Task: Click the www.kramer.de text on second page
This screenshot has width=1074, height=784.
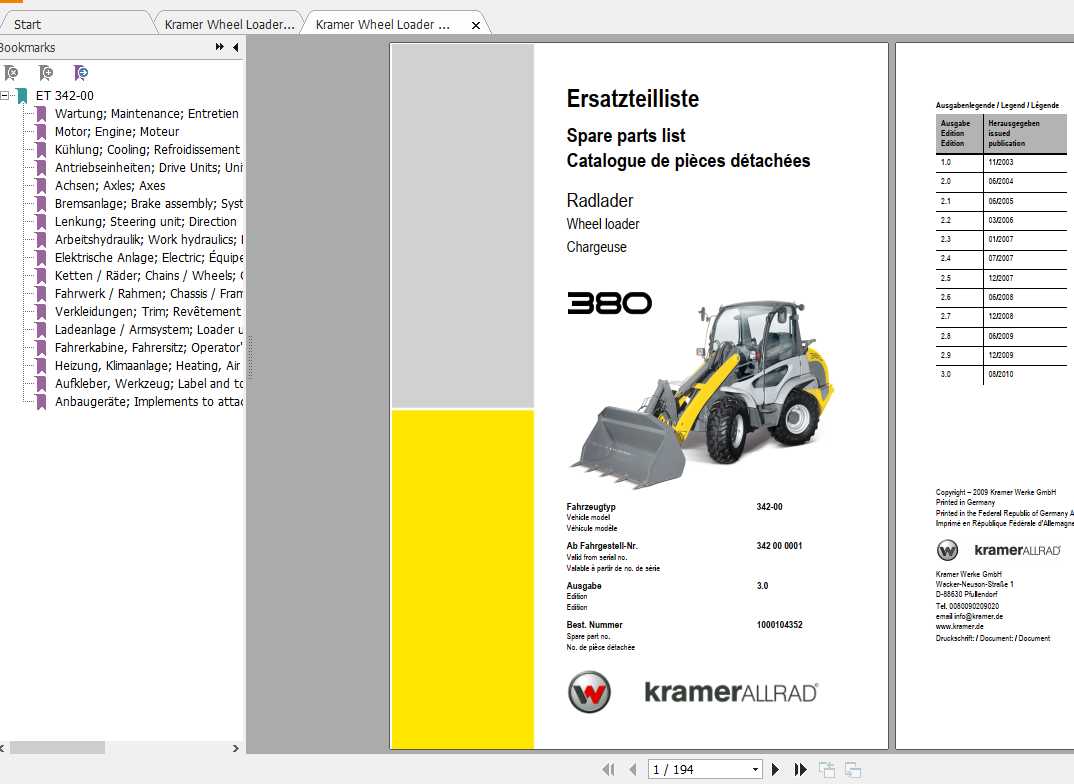Action: point(960,627)
